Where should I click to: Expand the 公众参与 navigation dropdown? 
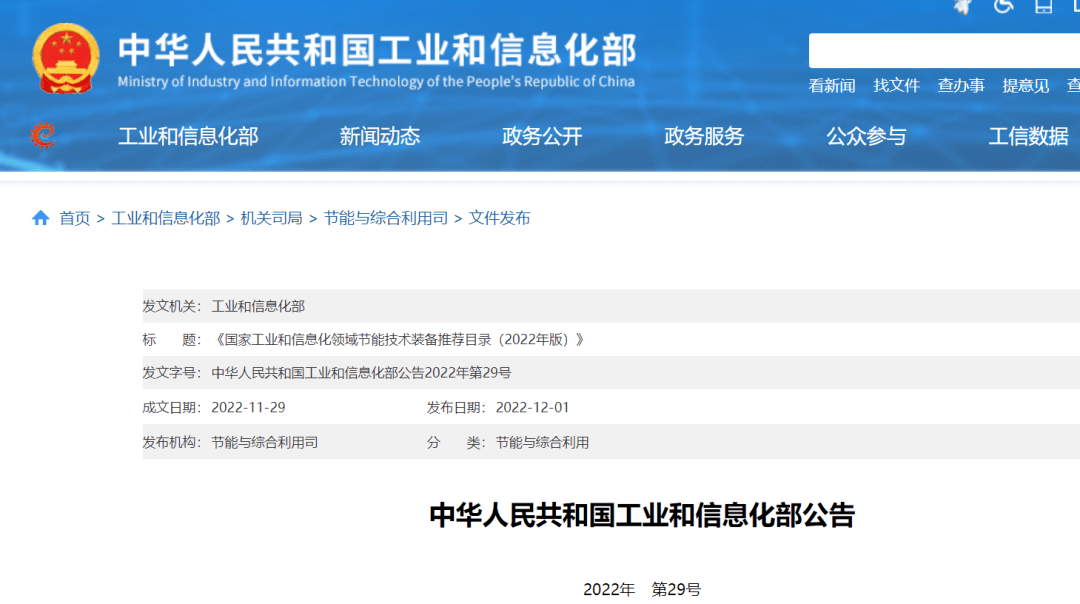tap(866, 137)
